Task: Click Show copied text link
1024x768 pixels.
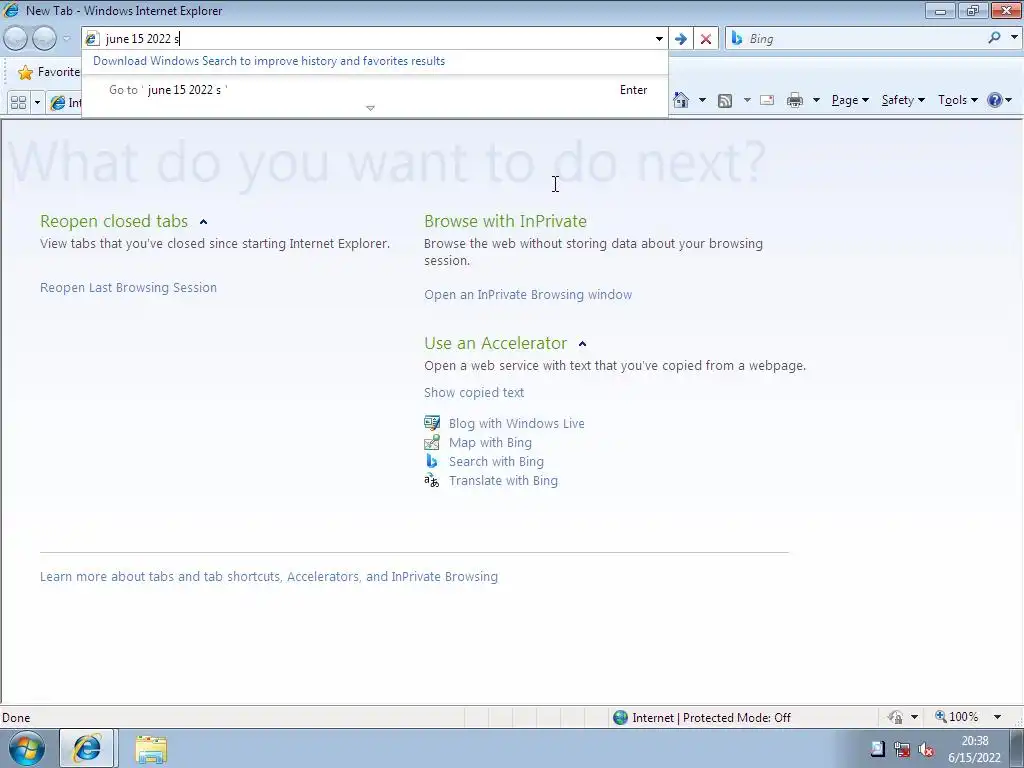Action: 473,392
